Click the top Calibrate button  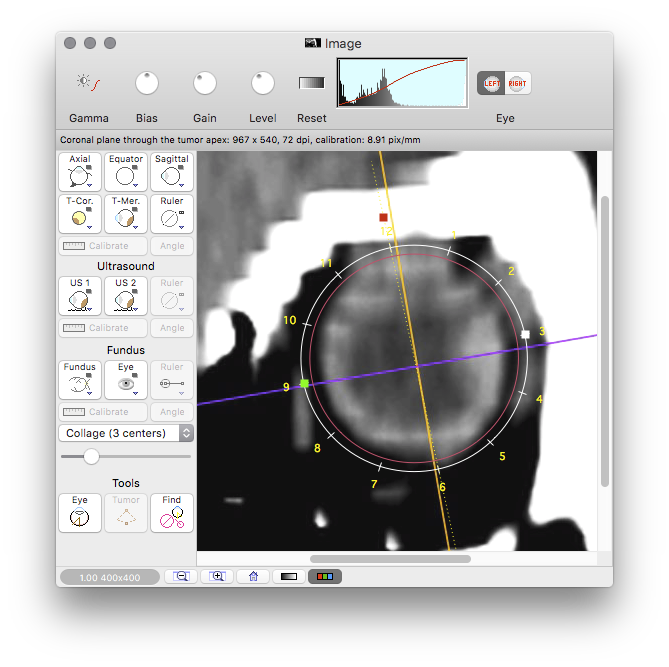[103, 246]
